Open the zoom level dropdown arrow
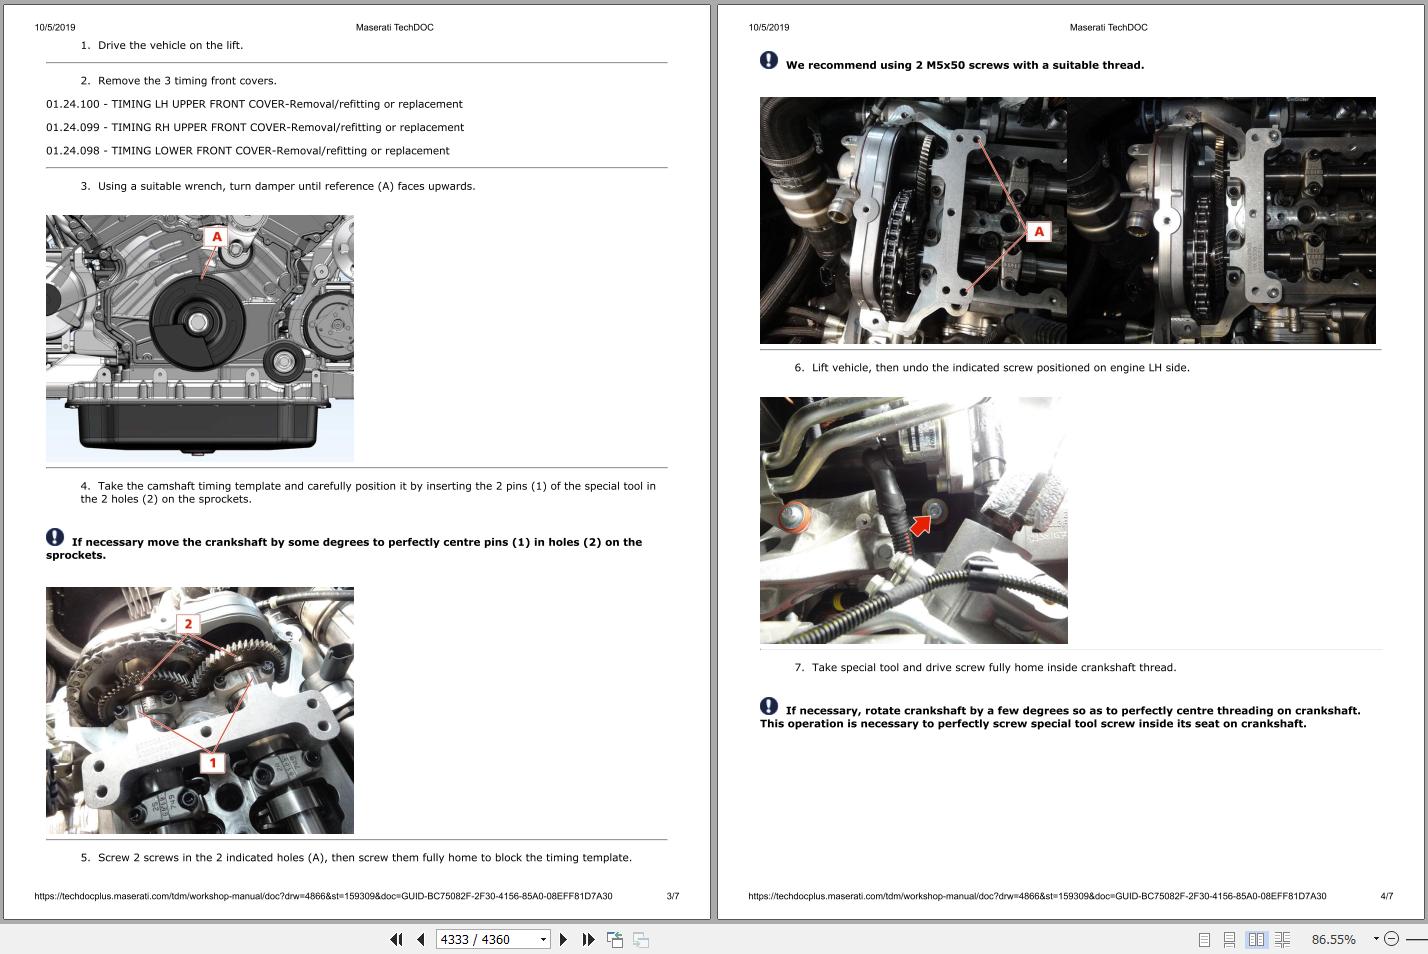 point(1376,938)
